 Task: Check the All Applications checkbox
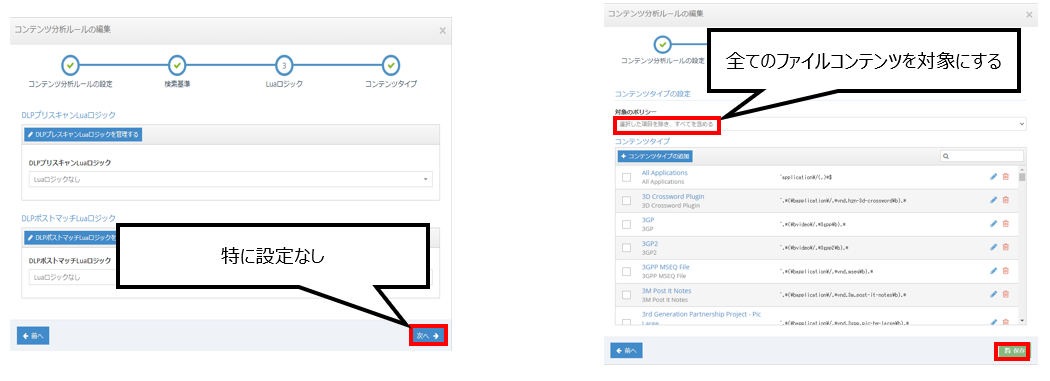626,177
